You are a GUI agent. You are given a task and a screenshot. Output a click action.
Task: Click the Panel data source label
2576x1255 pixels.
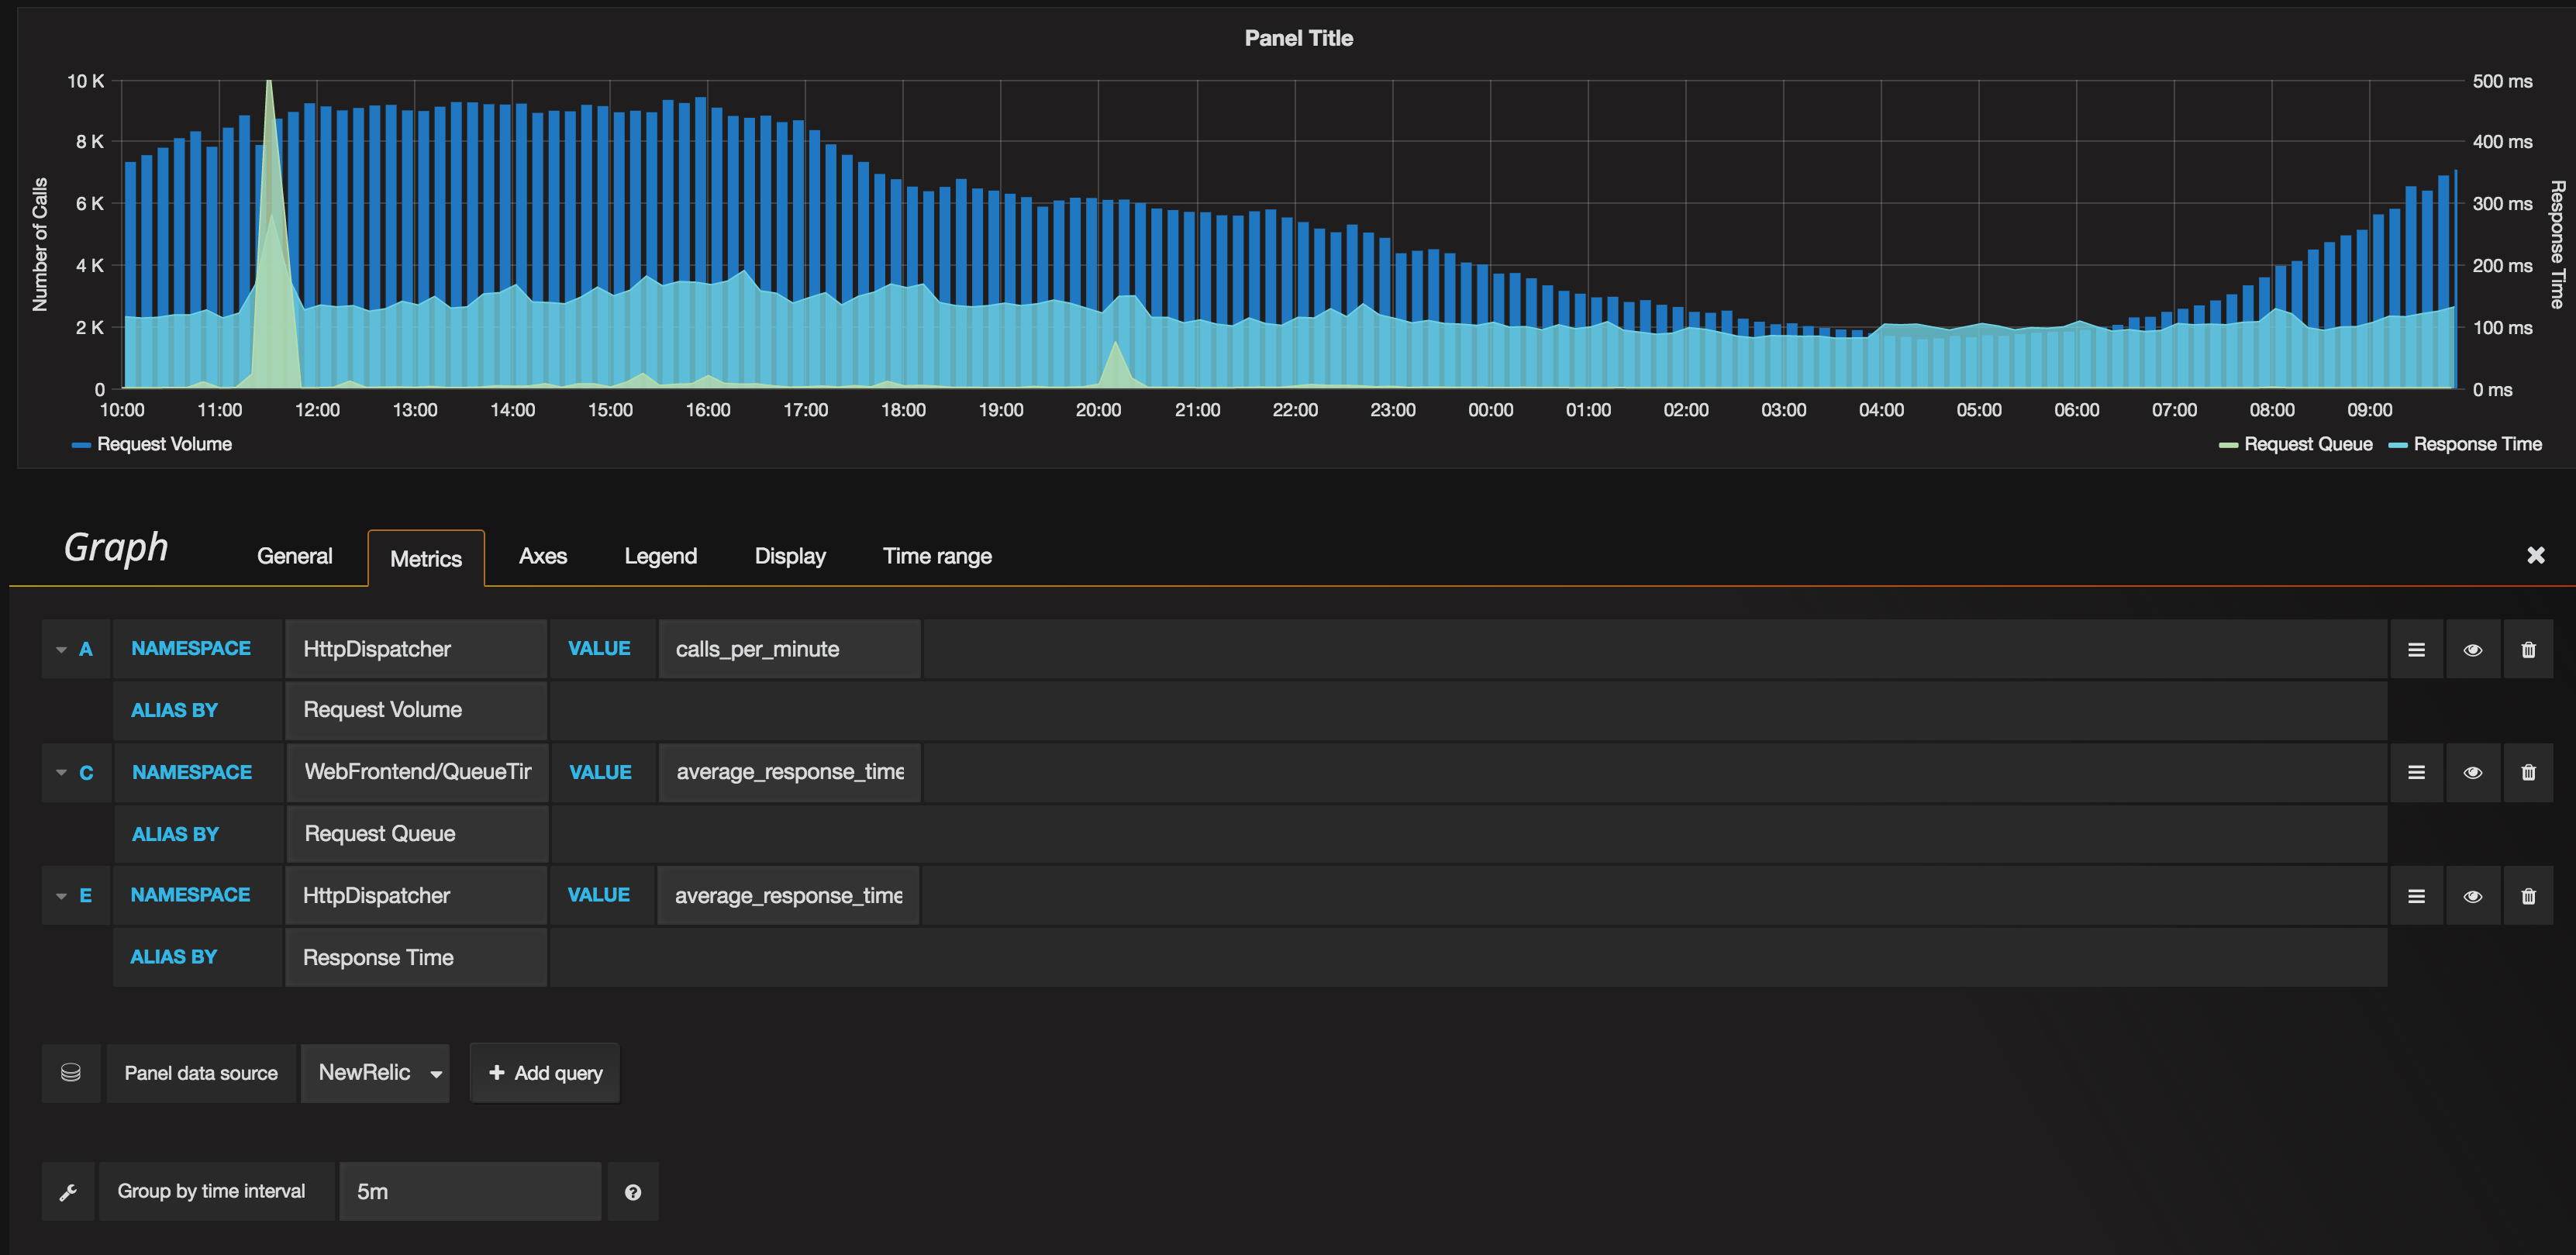click(x=201, y=1073)
